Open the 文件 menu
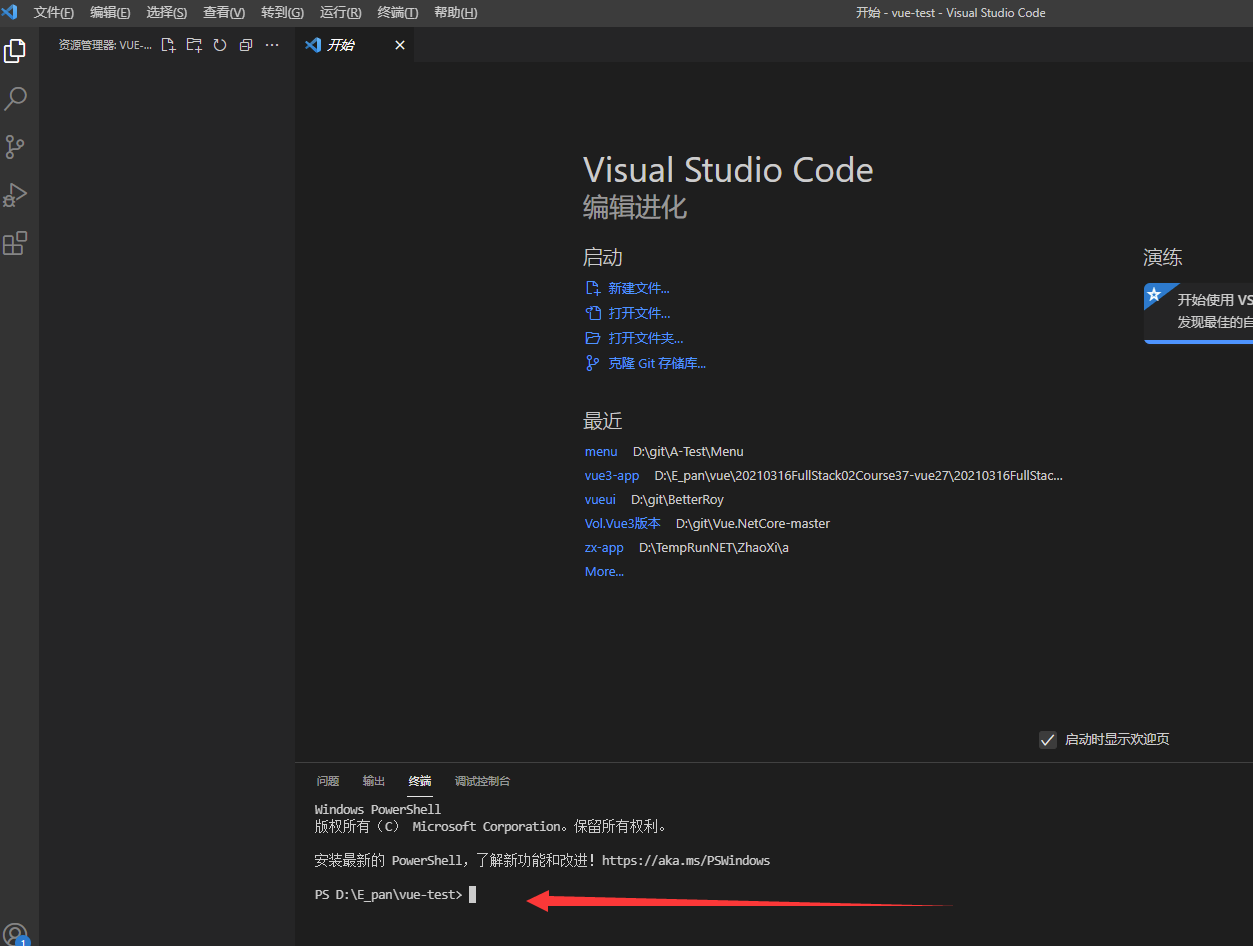Screen dimensions: 1253x946 click(53, 12)
